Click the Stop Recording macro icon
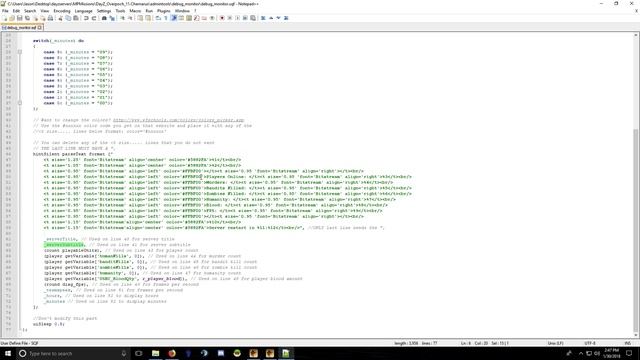640x360 pixels. [x=230, y=18]
